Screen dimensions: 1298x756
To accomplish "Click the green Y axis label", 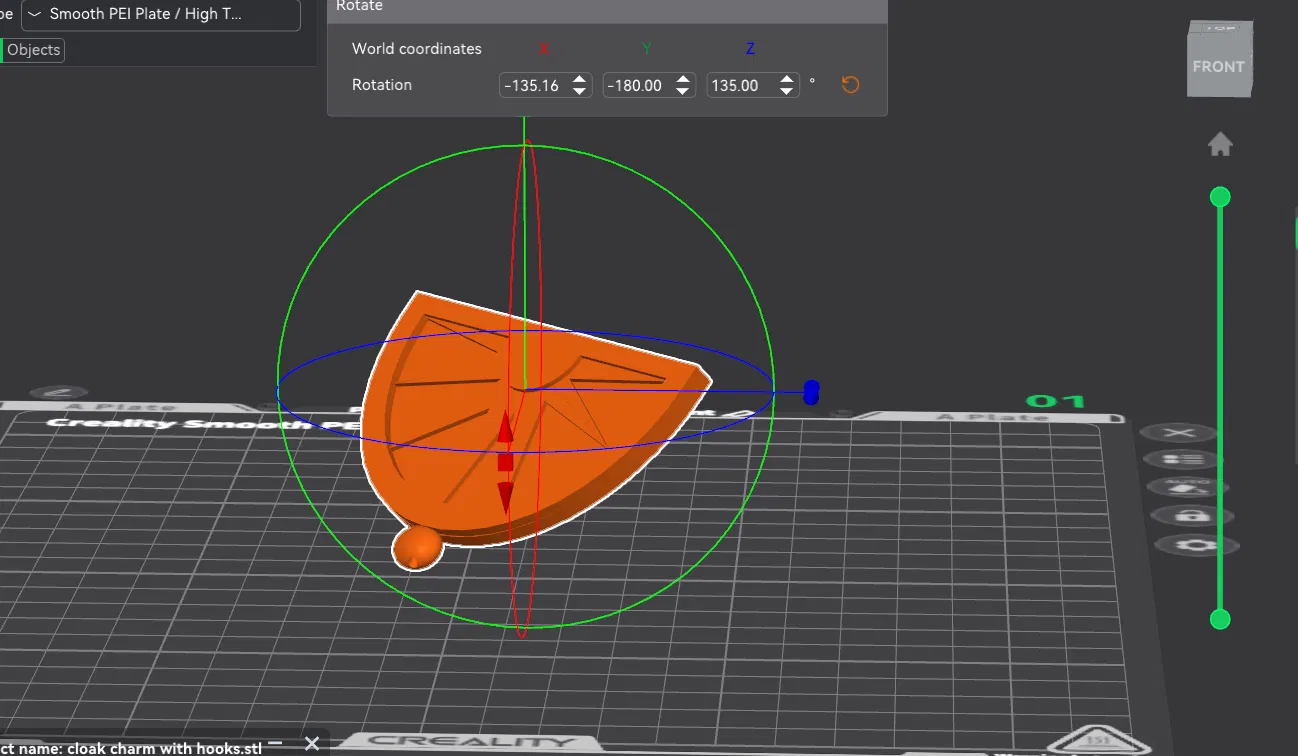I will [x=647, y=49].
